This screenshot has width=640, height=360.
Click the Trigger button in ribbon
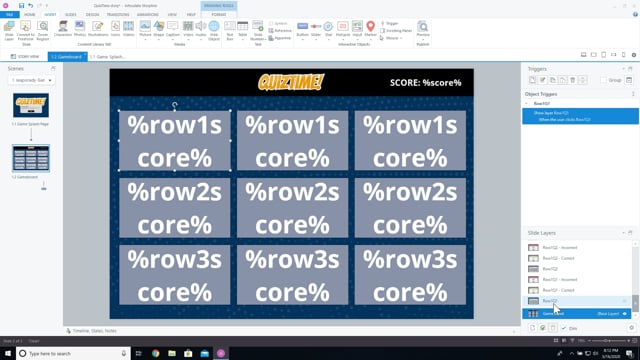tap(389, 23)
